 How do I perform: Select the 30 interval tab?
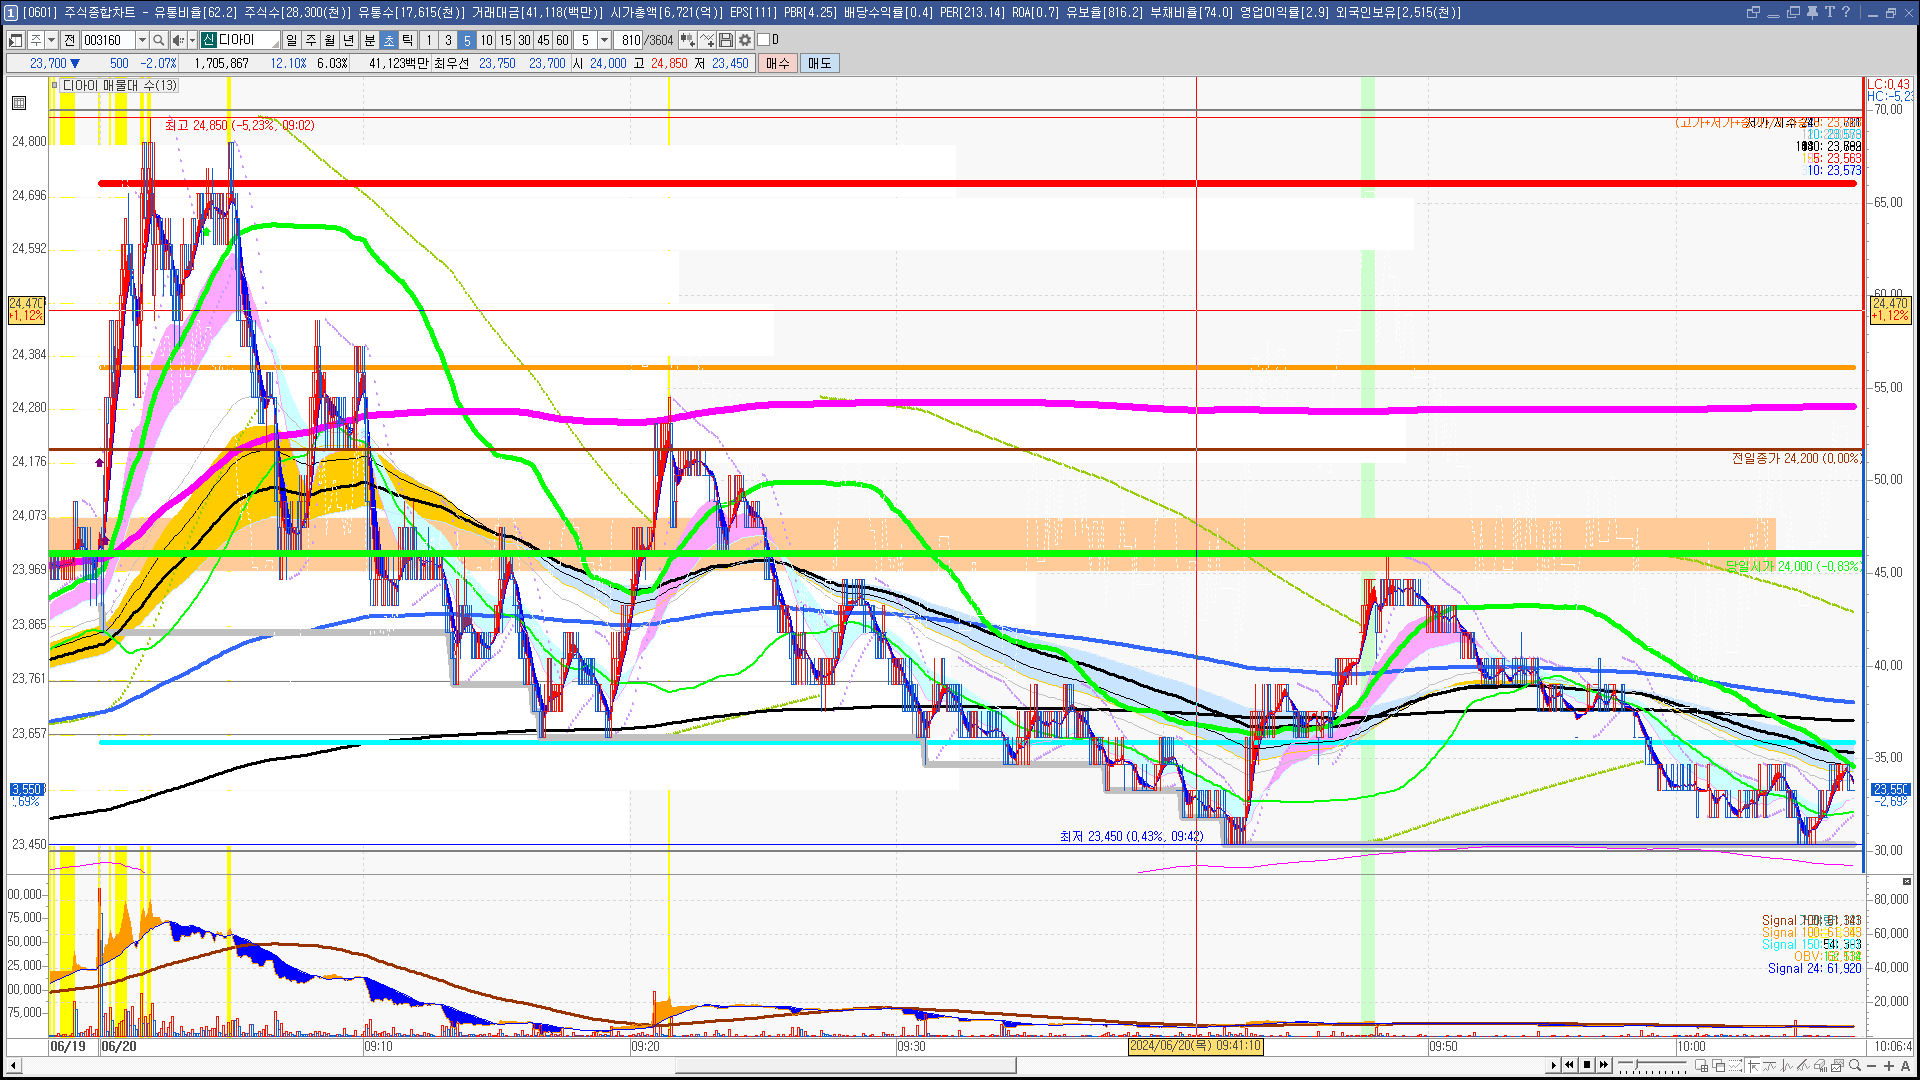[x=524, y=40]
